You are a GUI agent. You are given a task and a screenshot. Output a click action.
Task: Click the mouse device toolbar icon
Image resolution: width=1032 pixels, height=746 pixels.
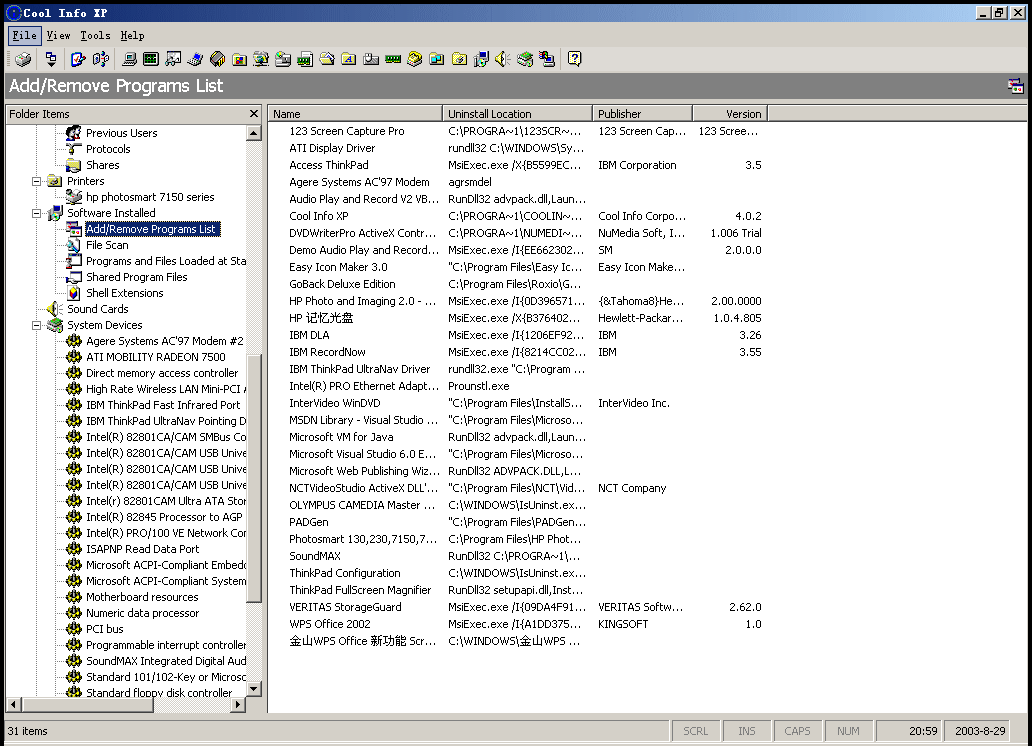pos(371,59)
